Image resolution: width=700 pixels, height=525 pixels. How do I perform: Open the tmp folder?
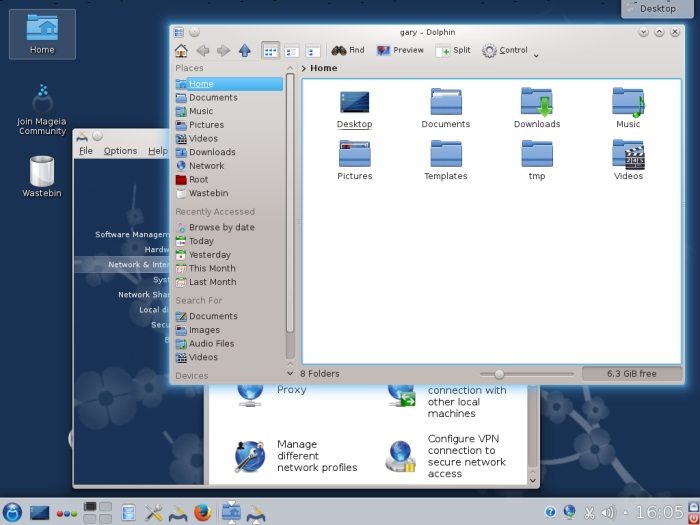pyautogui.click(x=537, y=161)
